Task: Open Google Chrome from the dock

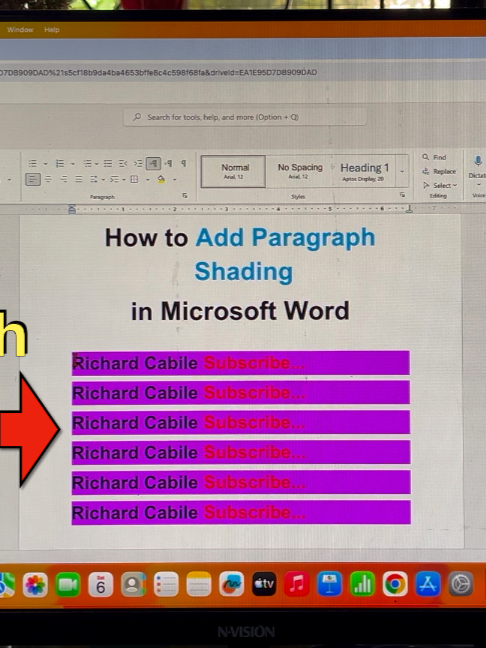Action: point(395,584)
